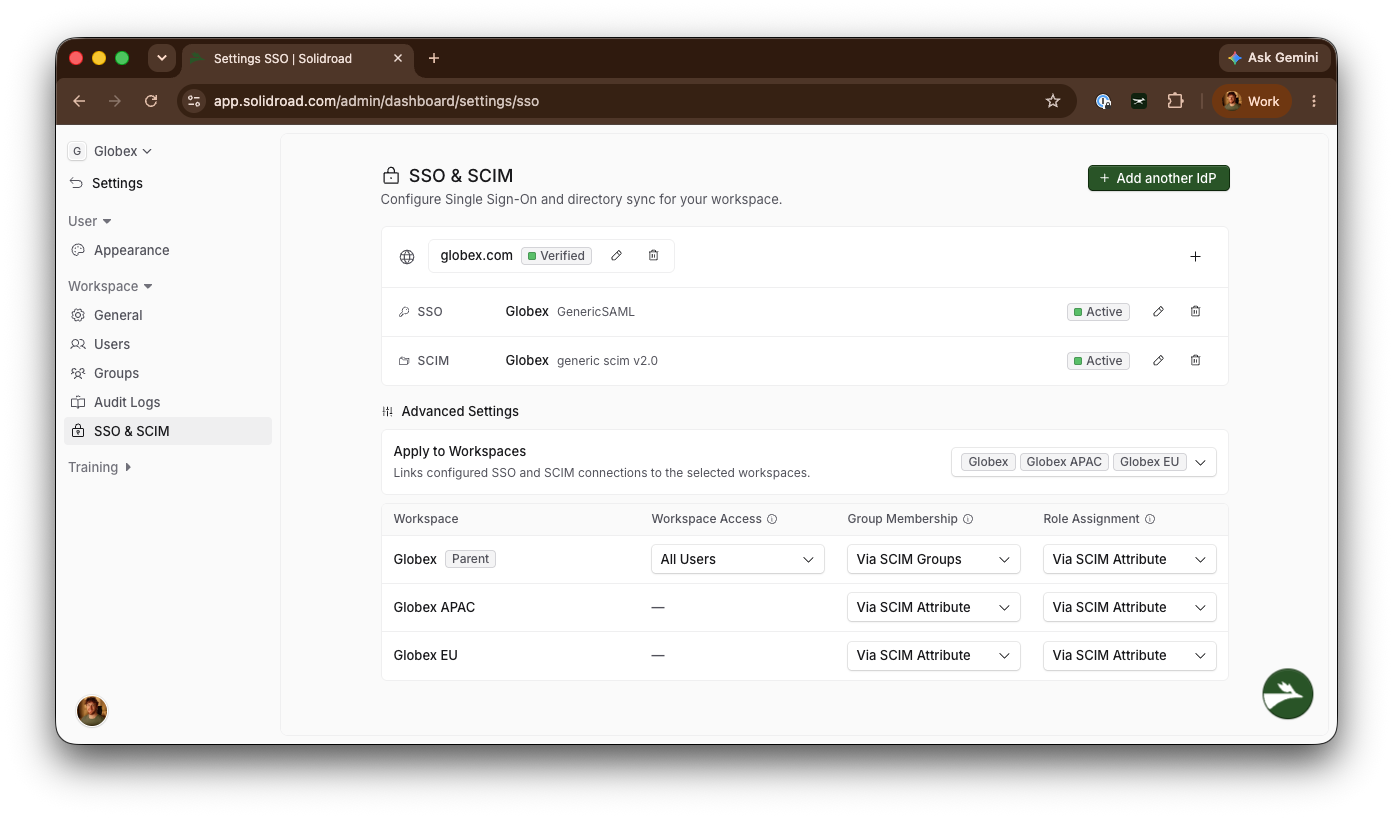Click the GenericSAML text in the SSO row
Screen dimensions: 1393x818
pos(596,312)
